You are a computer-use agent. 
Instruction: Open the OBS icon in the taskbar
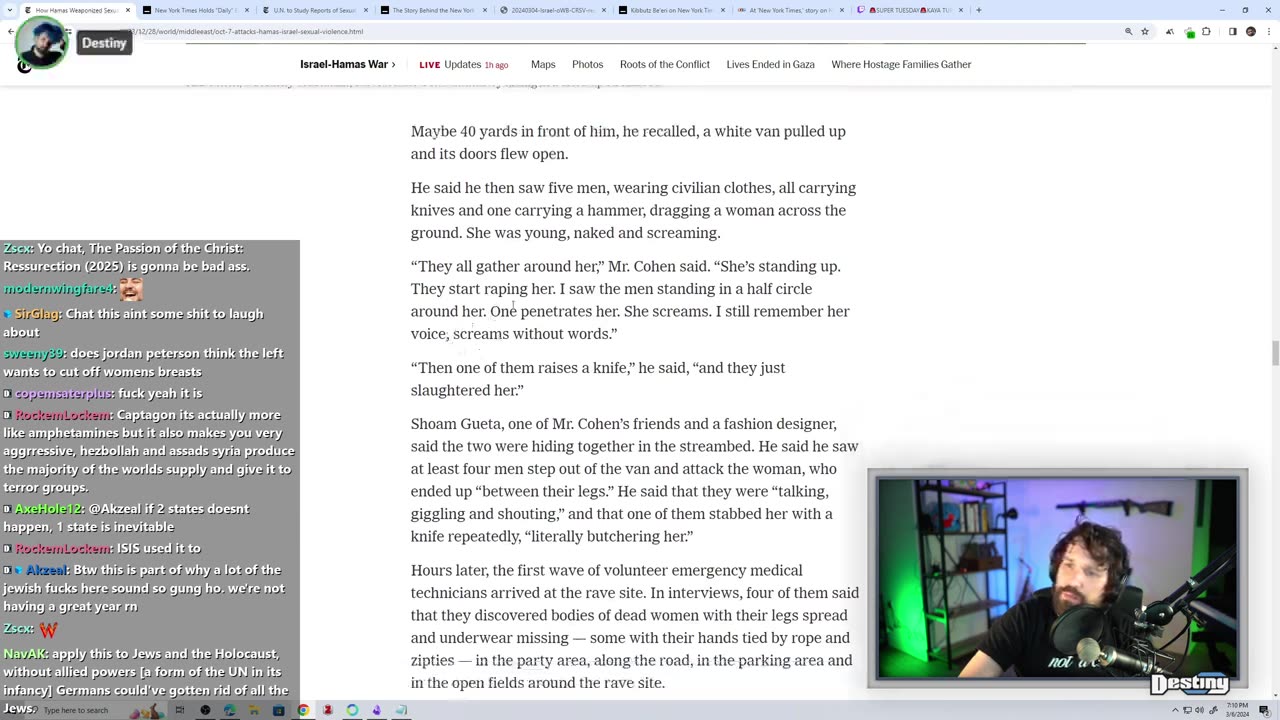205,710
